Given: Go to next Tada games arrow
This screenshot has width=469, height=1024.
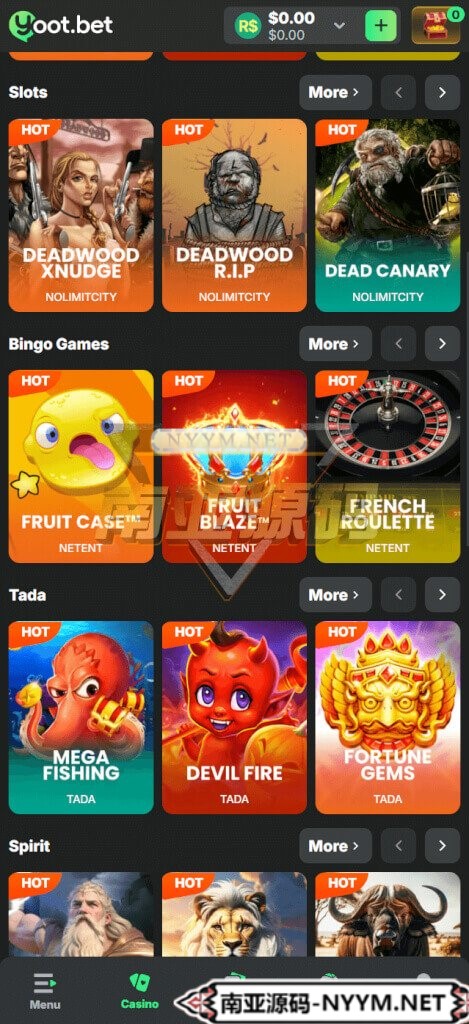Looking at the screenshot, I should tap(442, 595).
